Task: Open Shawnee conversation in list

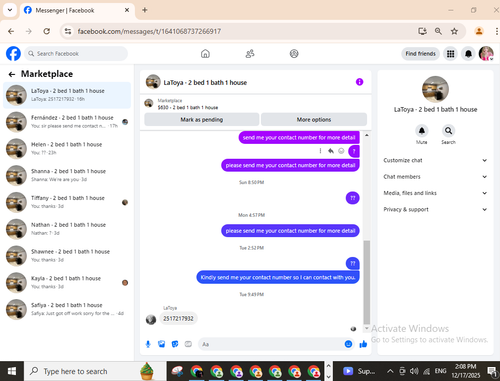Action: click(x=67, y=256)
